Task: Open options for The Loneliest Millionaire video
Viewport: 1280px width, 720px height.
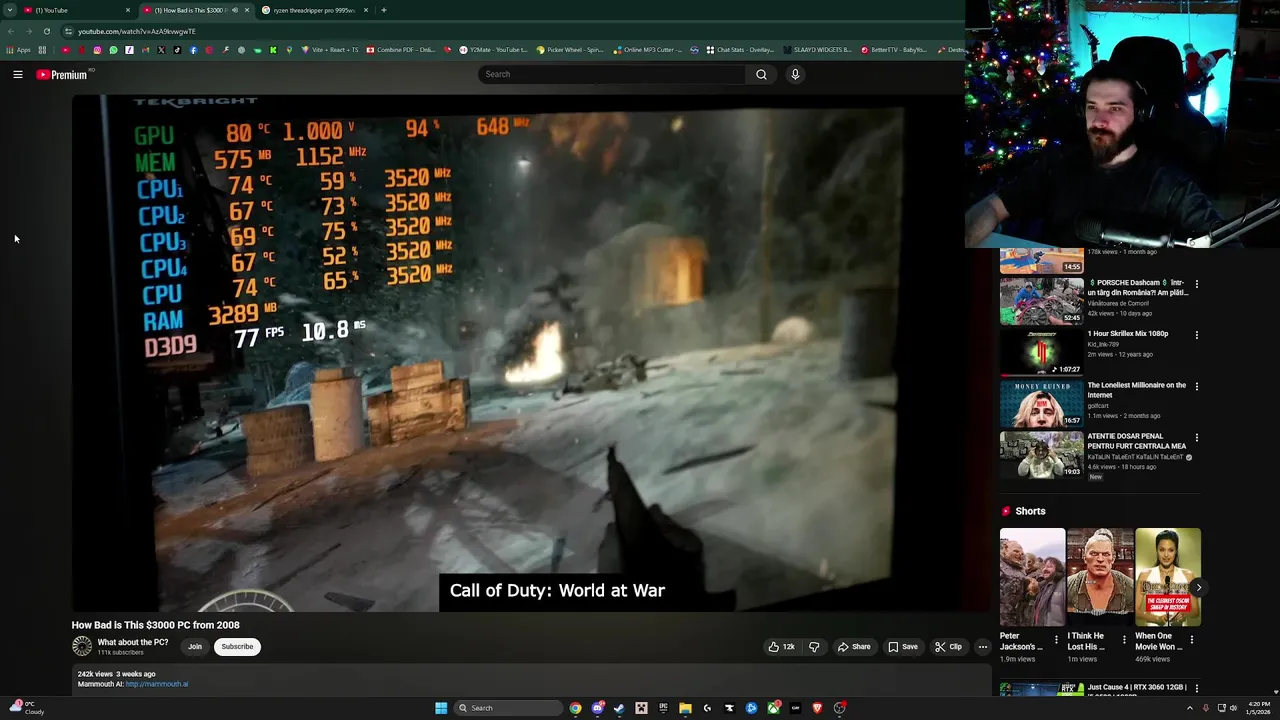Action: [1196, 386]
